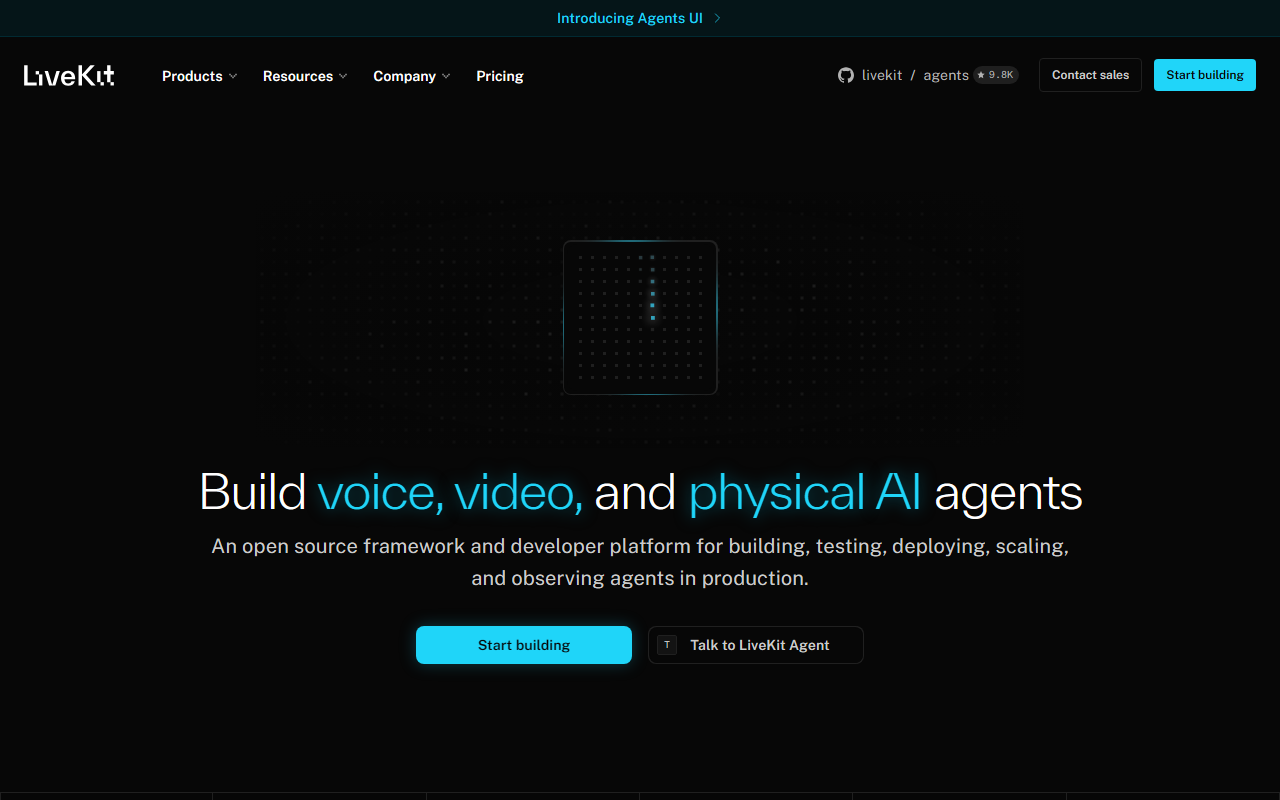
Task: Click the hero Start building button
Action: click(x=524, y=645)
